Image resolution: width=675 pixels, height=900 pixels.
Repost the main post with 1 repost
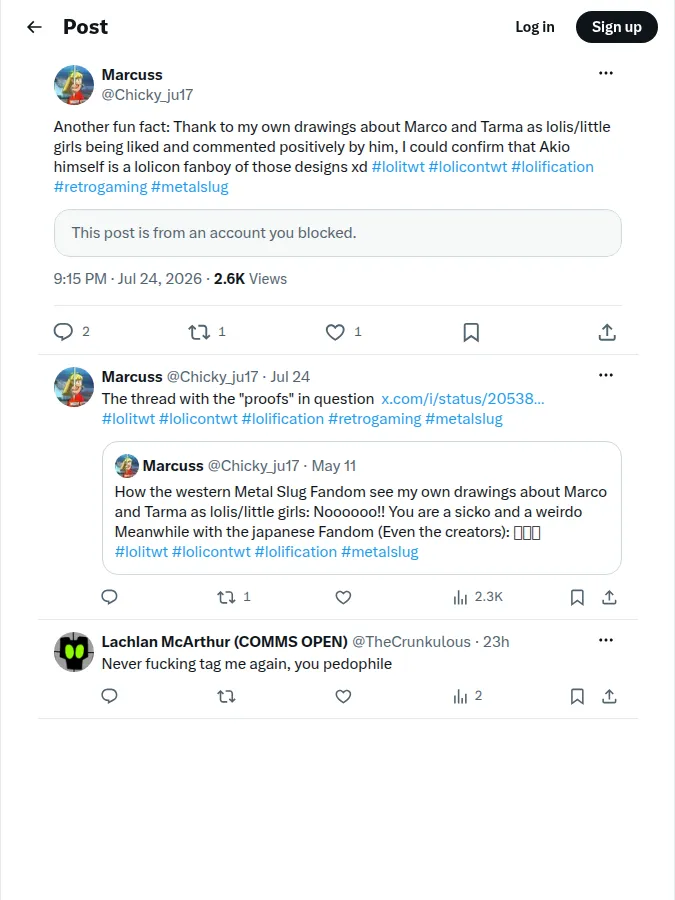click(199, 332)
